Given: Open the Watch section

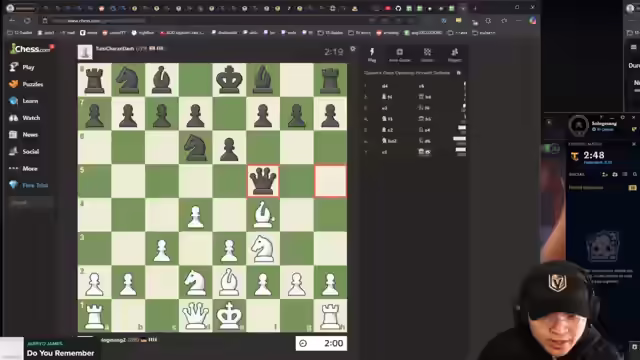Looking at the screenshot, I should [x=24, y=118].
